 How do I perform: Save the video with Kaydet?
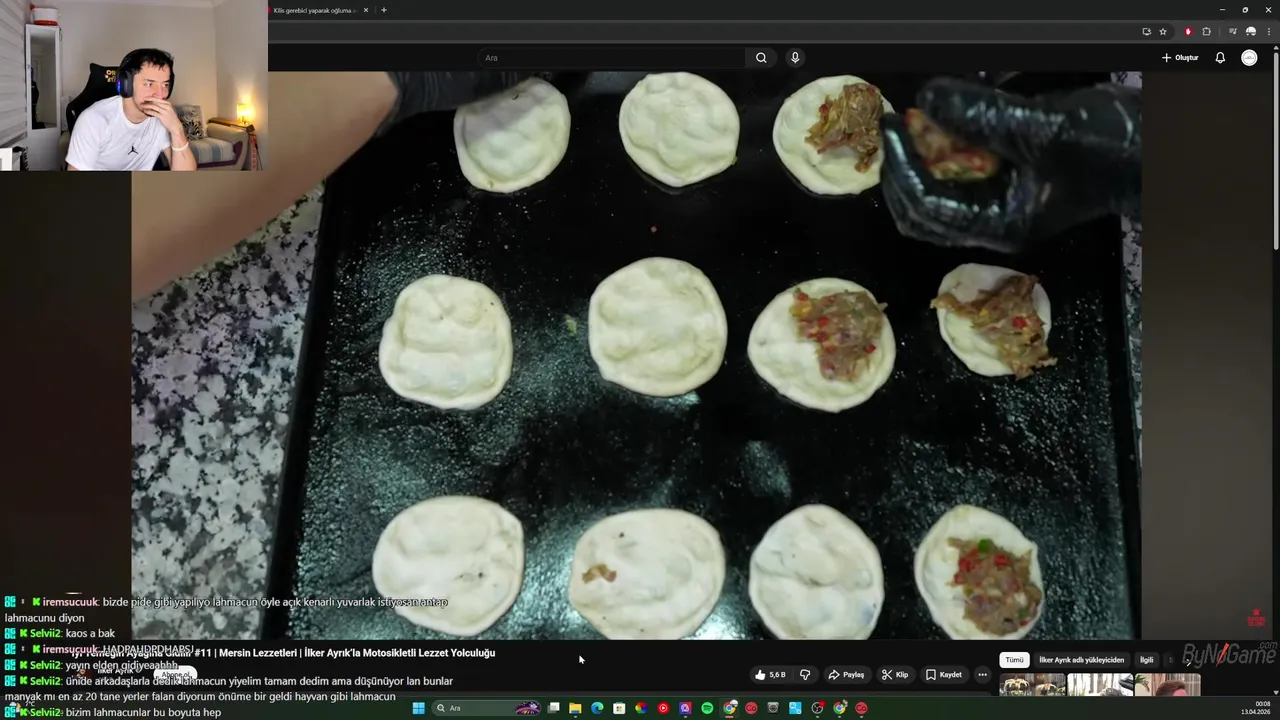point(943,675)
